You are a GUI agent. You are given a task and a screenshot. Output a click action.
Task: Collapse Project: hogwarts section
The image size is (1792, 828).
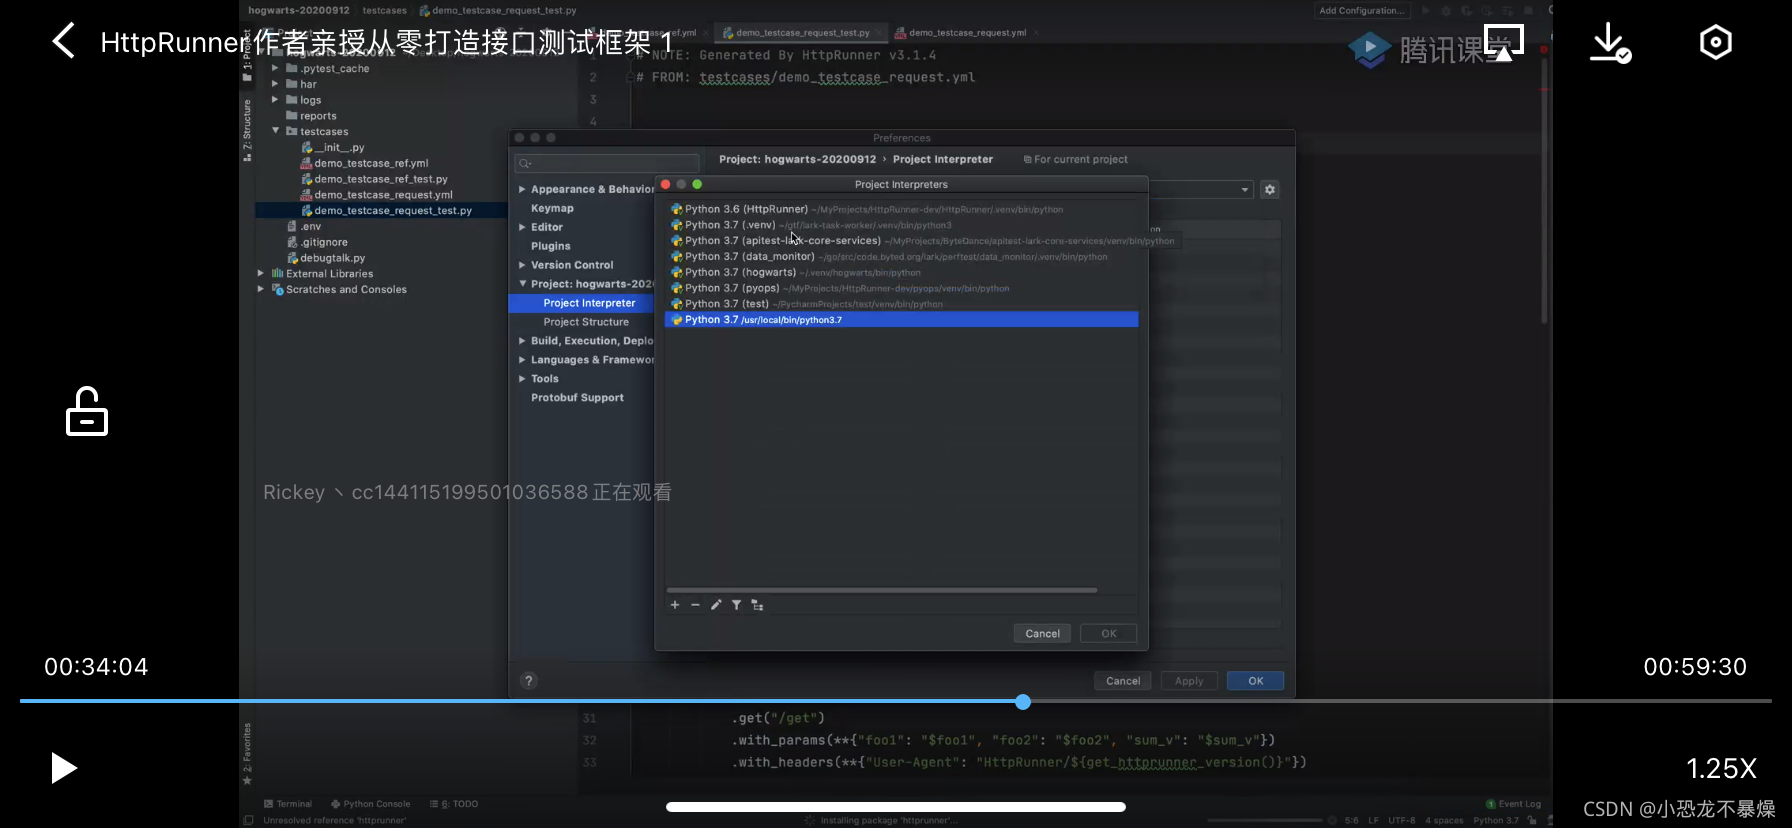point(522,284)
